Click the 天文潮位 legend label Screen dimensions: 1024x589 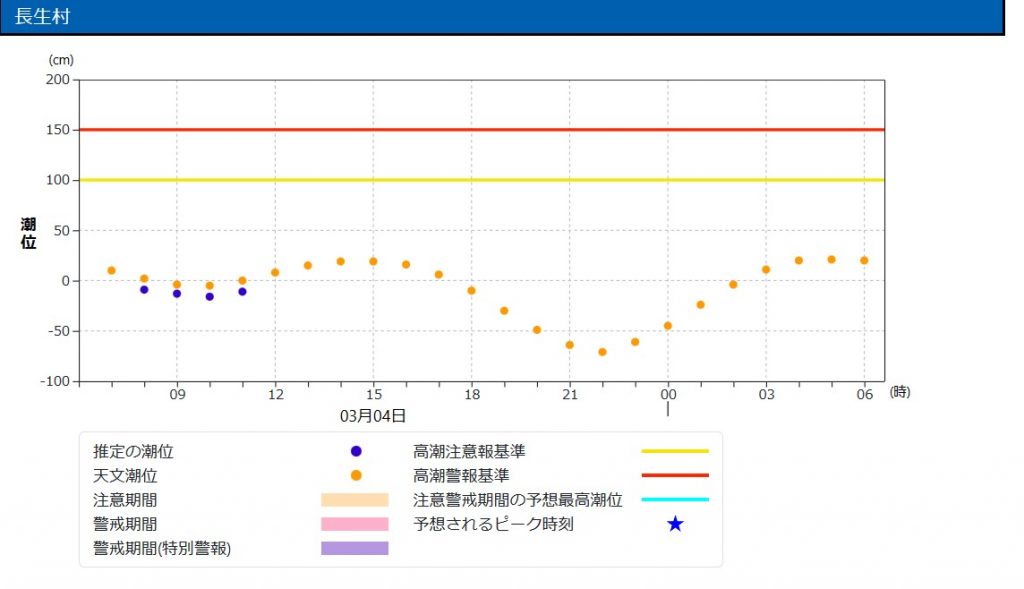point(125,475)
